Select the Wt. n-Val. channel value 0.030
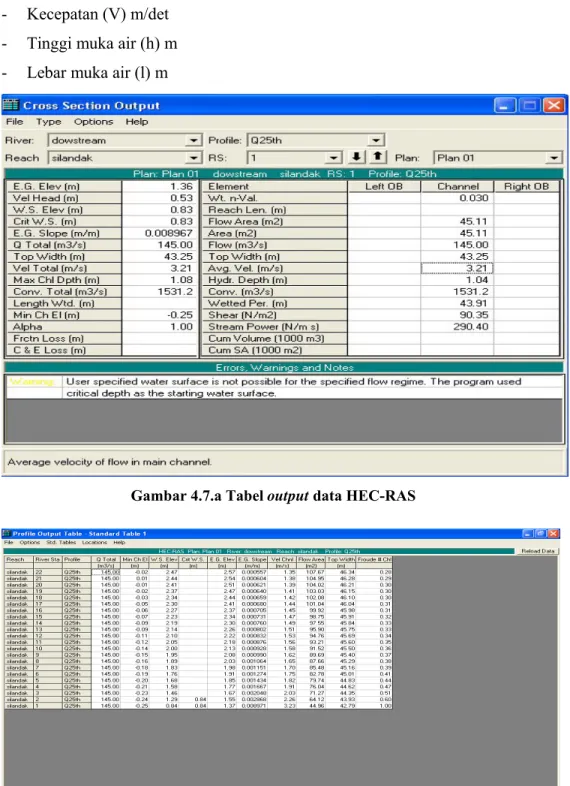The height and width of the screenshot is (786, 570). tap(457, 198)
